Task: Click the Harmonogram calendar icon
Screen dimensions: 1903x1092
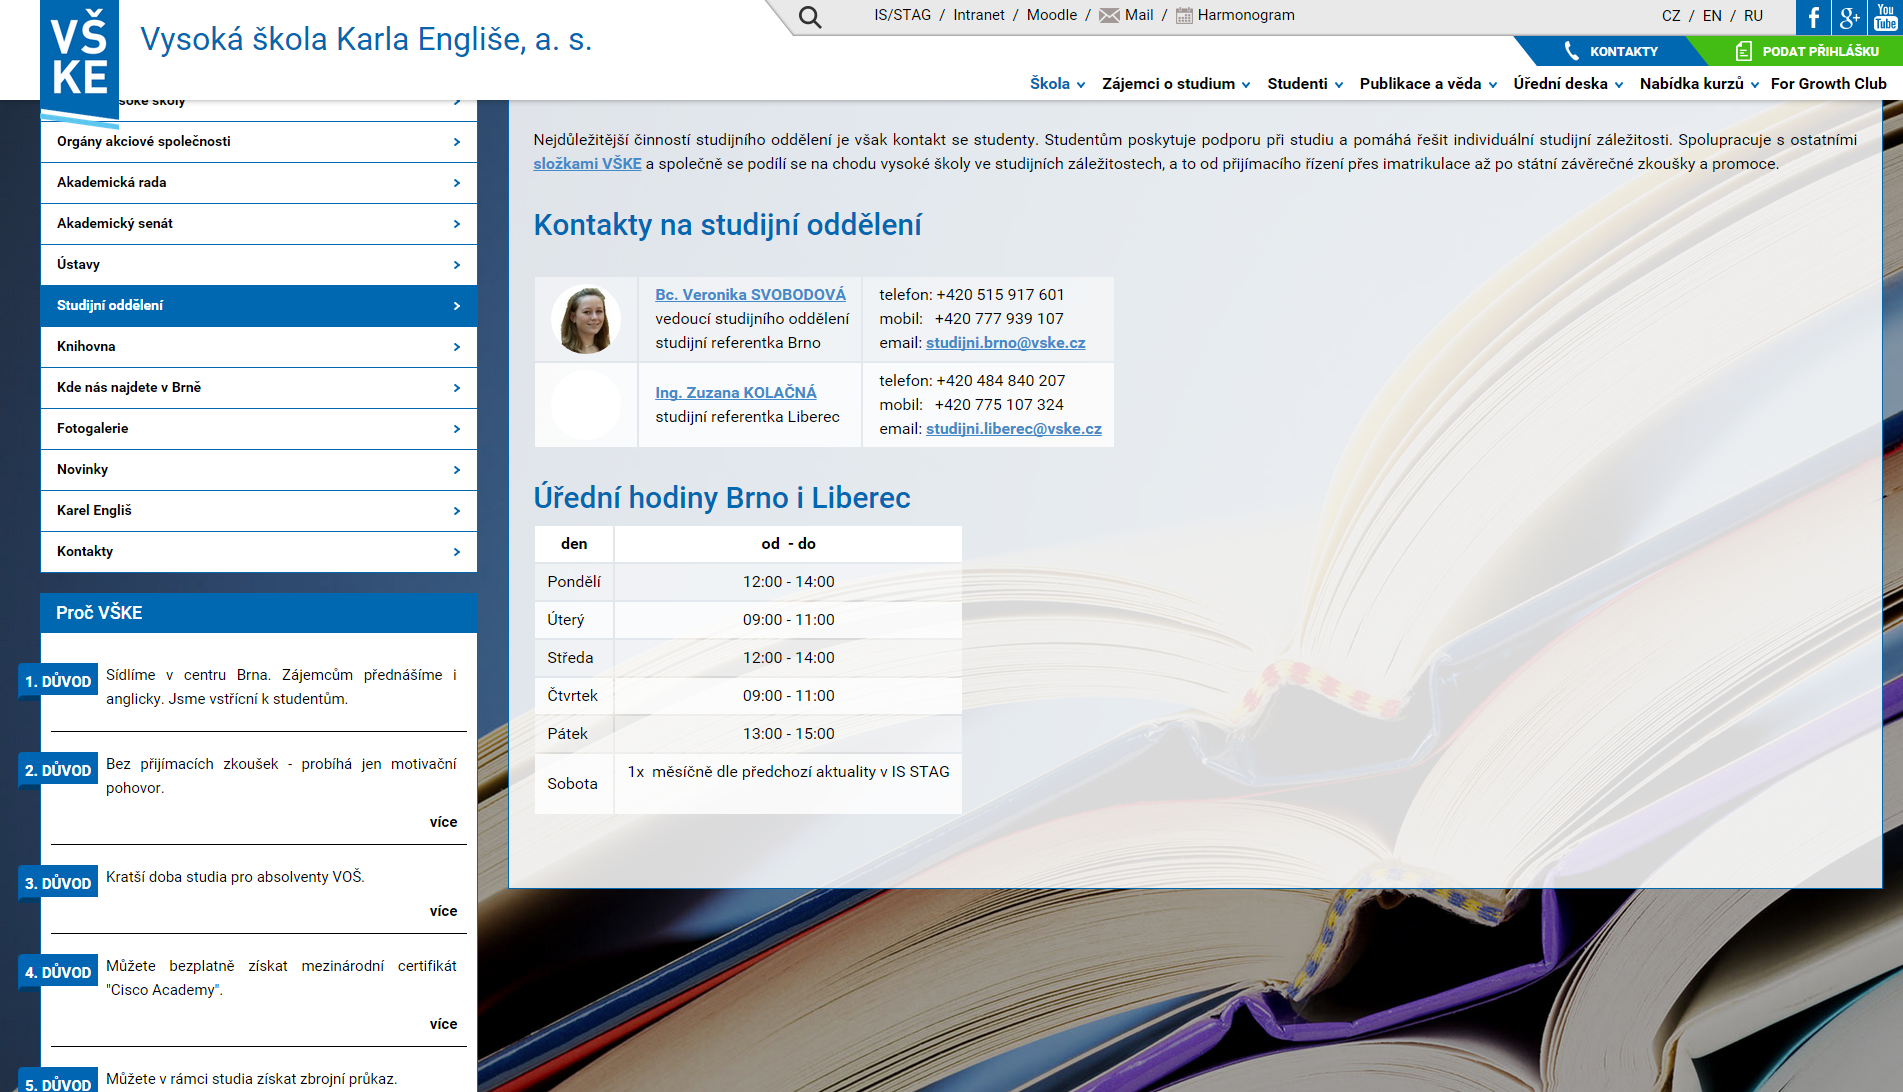Action: pyautogui.click(x=1184, y=15)
